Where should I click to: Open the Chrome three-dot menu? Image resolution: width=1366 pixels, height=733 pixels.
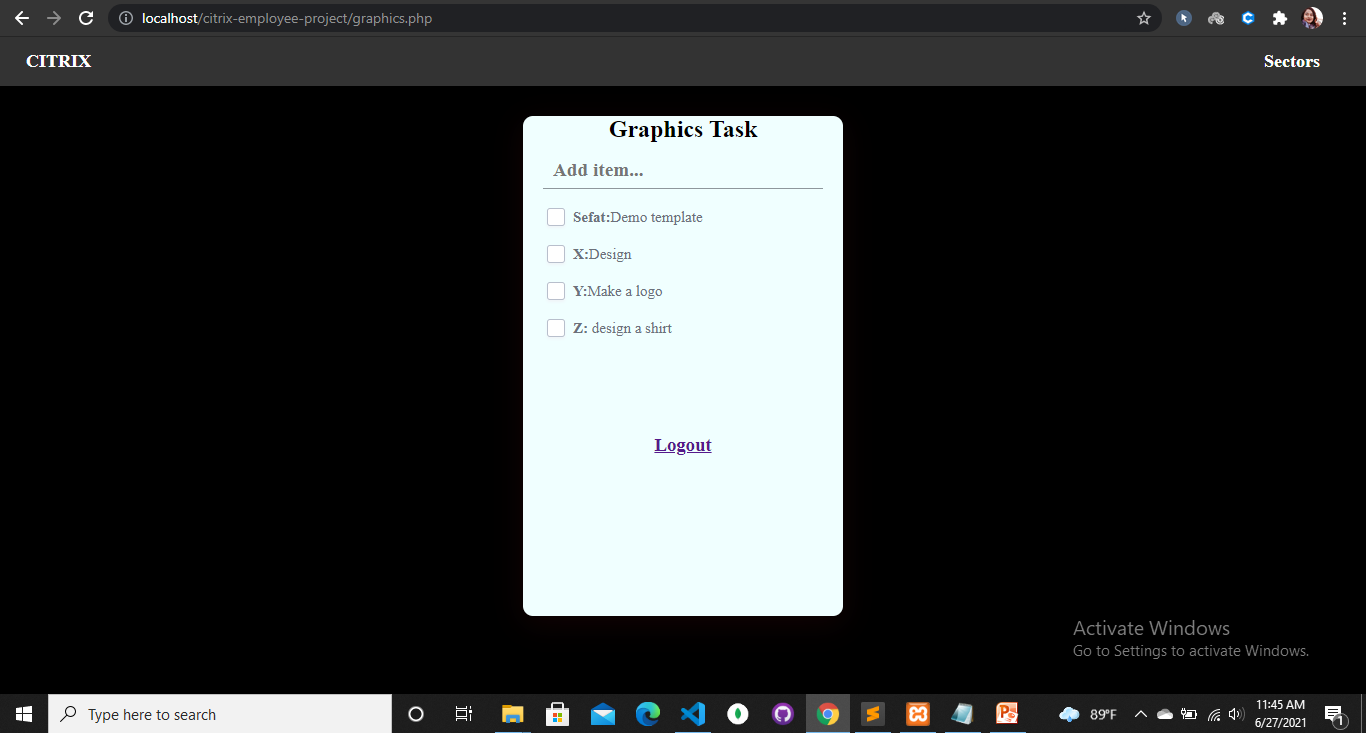click(x=1343, y=17)
